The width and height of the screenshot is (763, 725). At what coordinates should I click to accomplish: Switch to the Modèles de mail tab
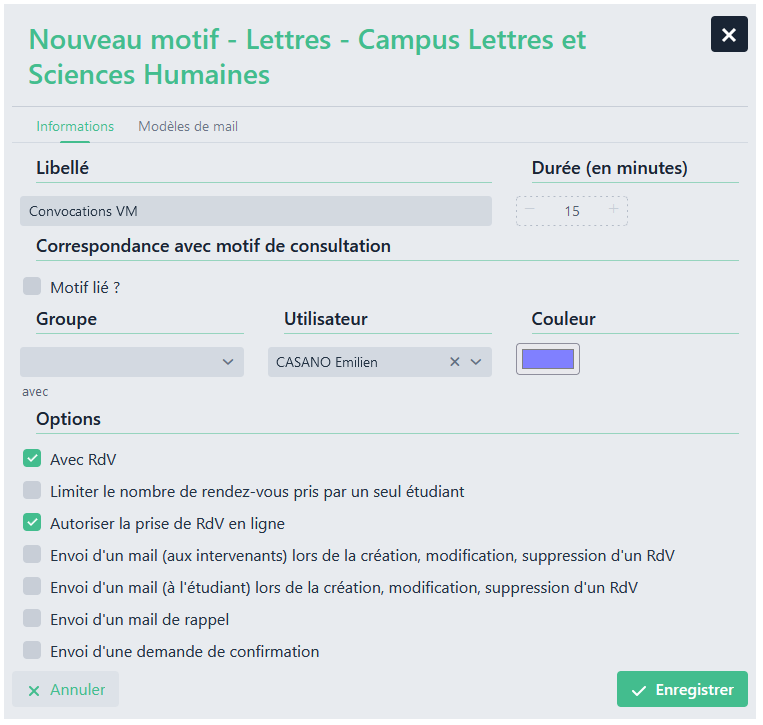[x=188, y=127]
